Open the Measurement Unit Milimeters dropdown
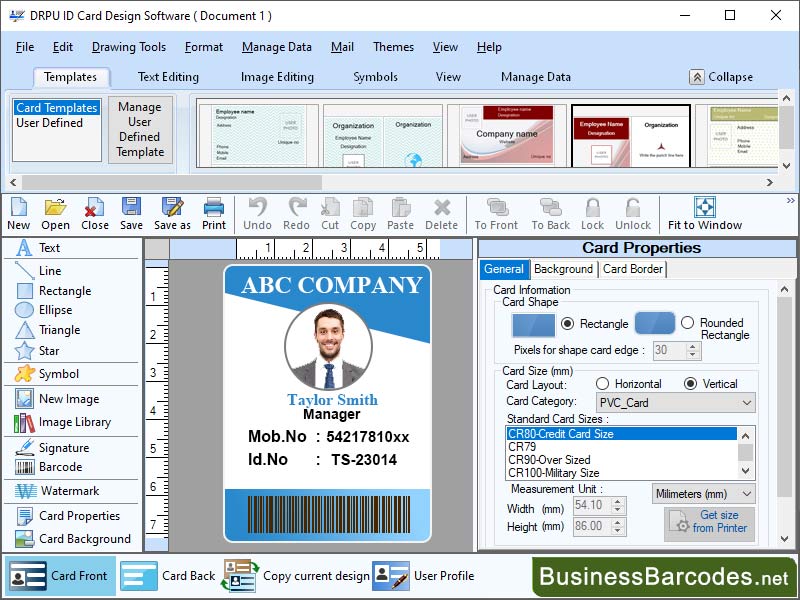Screen dimensions: 800x600 click(x=704, y=494)
